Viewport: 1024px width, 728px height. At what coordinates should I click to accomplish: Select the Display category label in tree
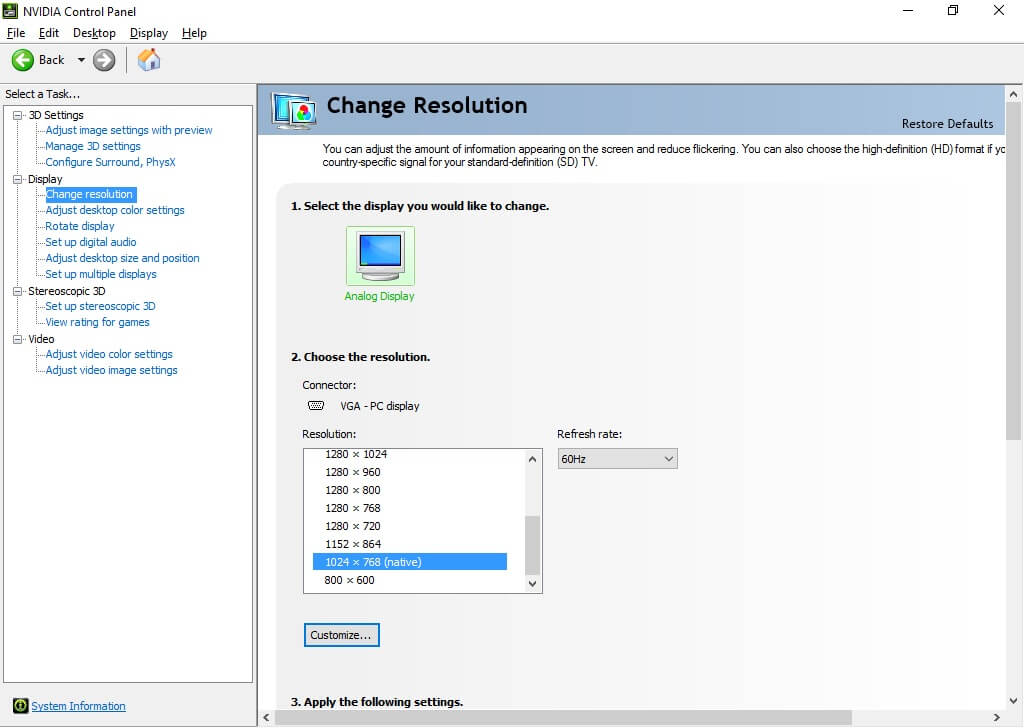[45, 179]
